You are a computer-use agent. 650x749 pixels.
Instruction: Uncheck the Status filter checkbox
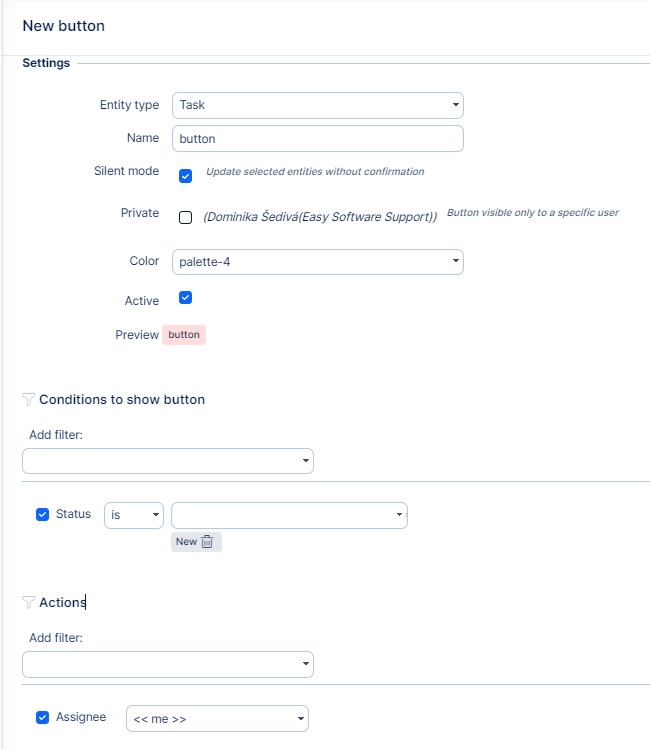coord(42,515)
